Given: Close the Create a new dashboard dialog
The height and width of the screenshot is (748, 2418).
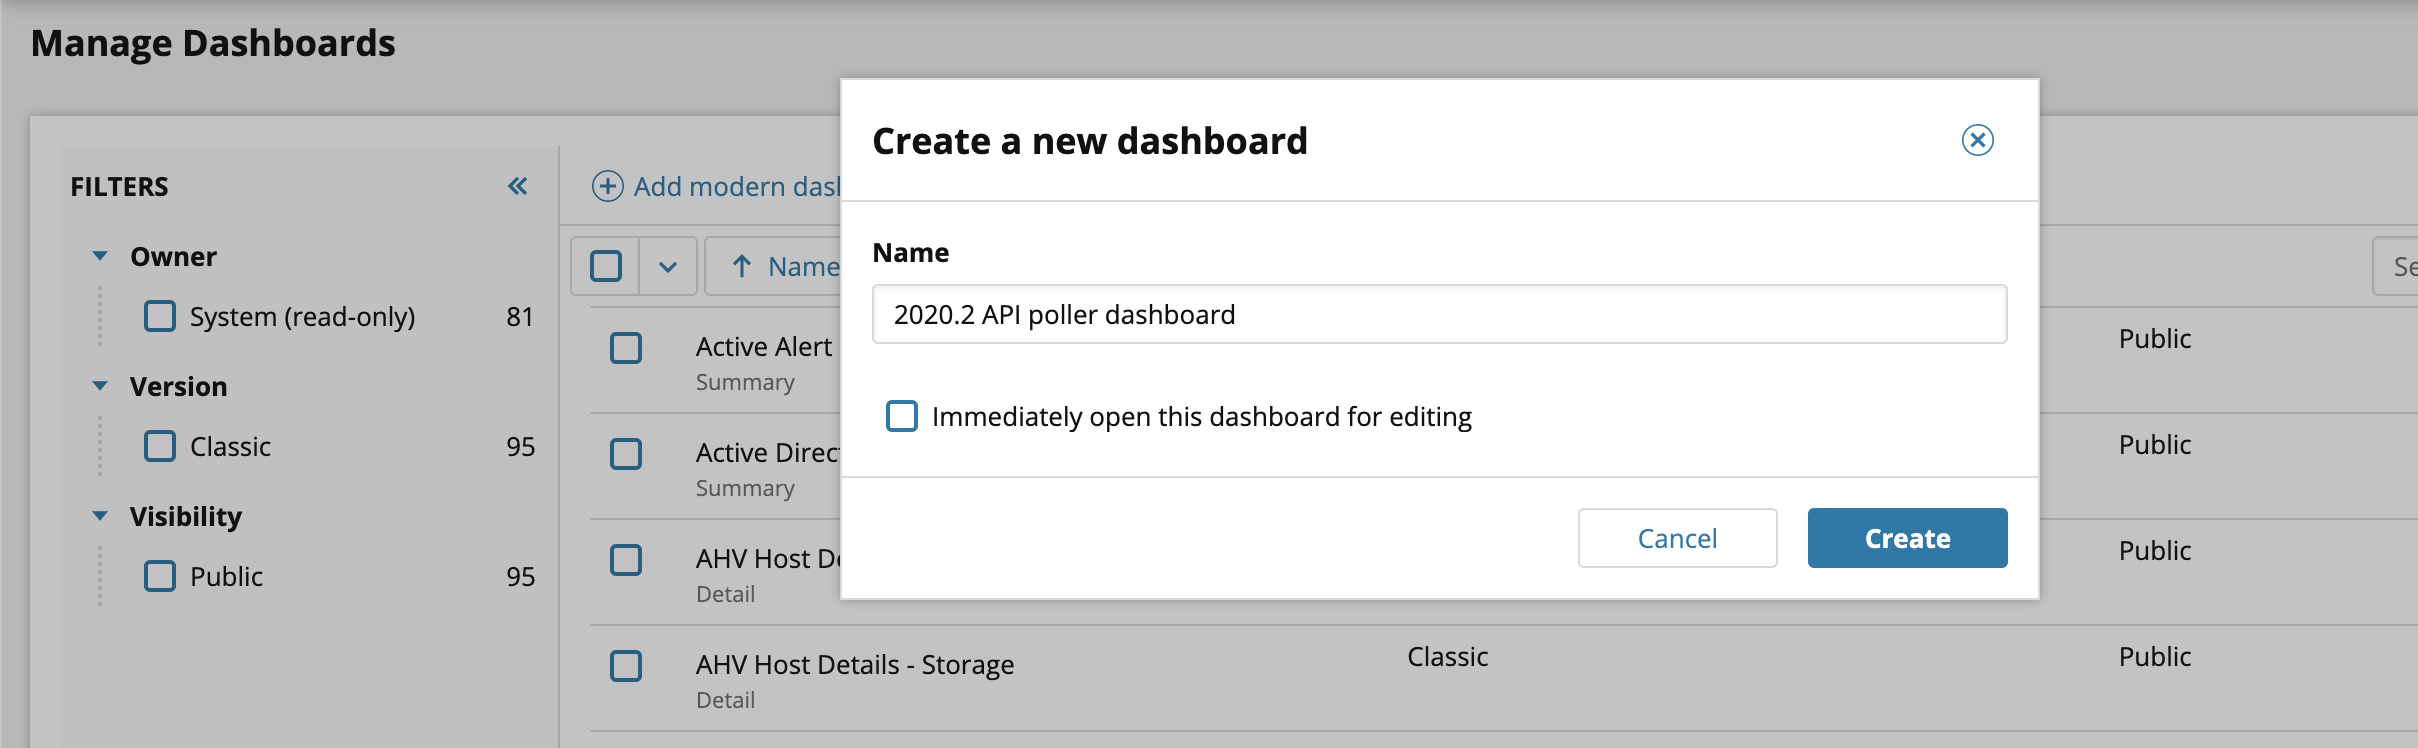Looking at the screenshot, I should (1977, 140).
